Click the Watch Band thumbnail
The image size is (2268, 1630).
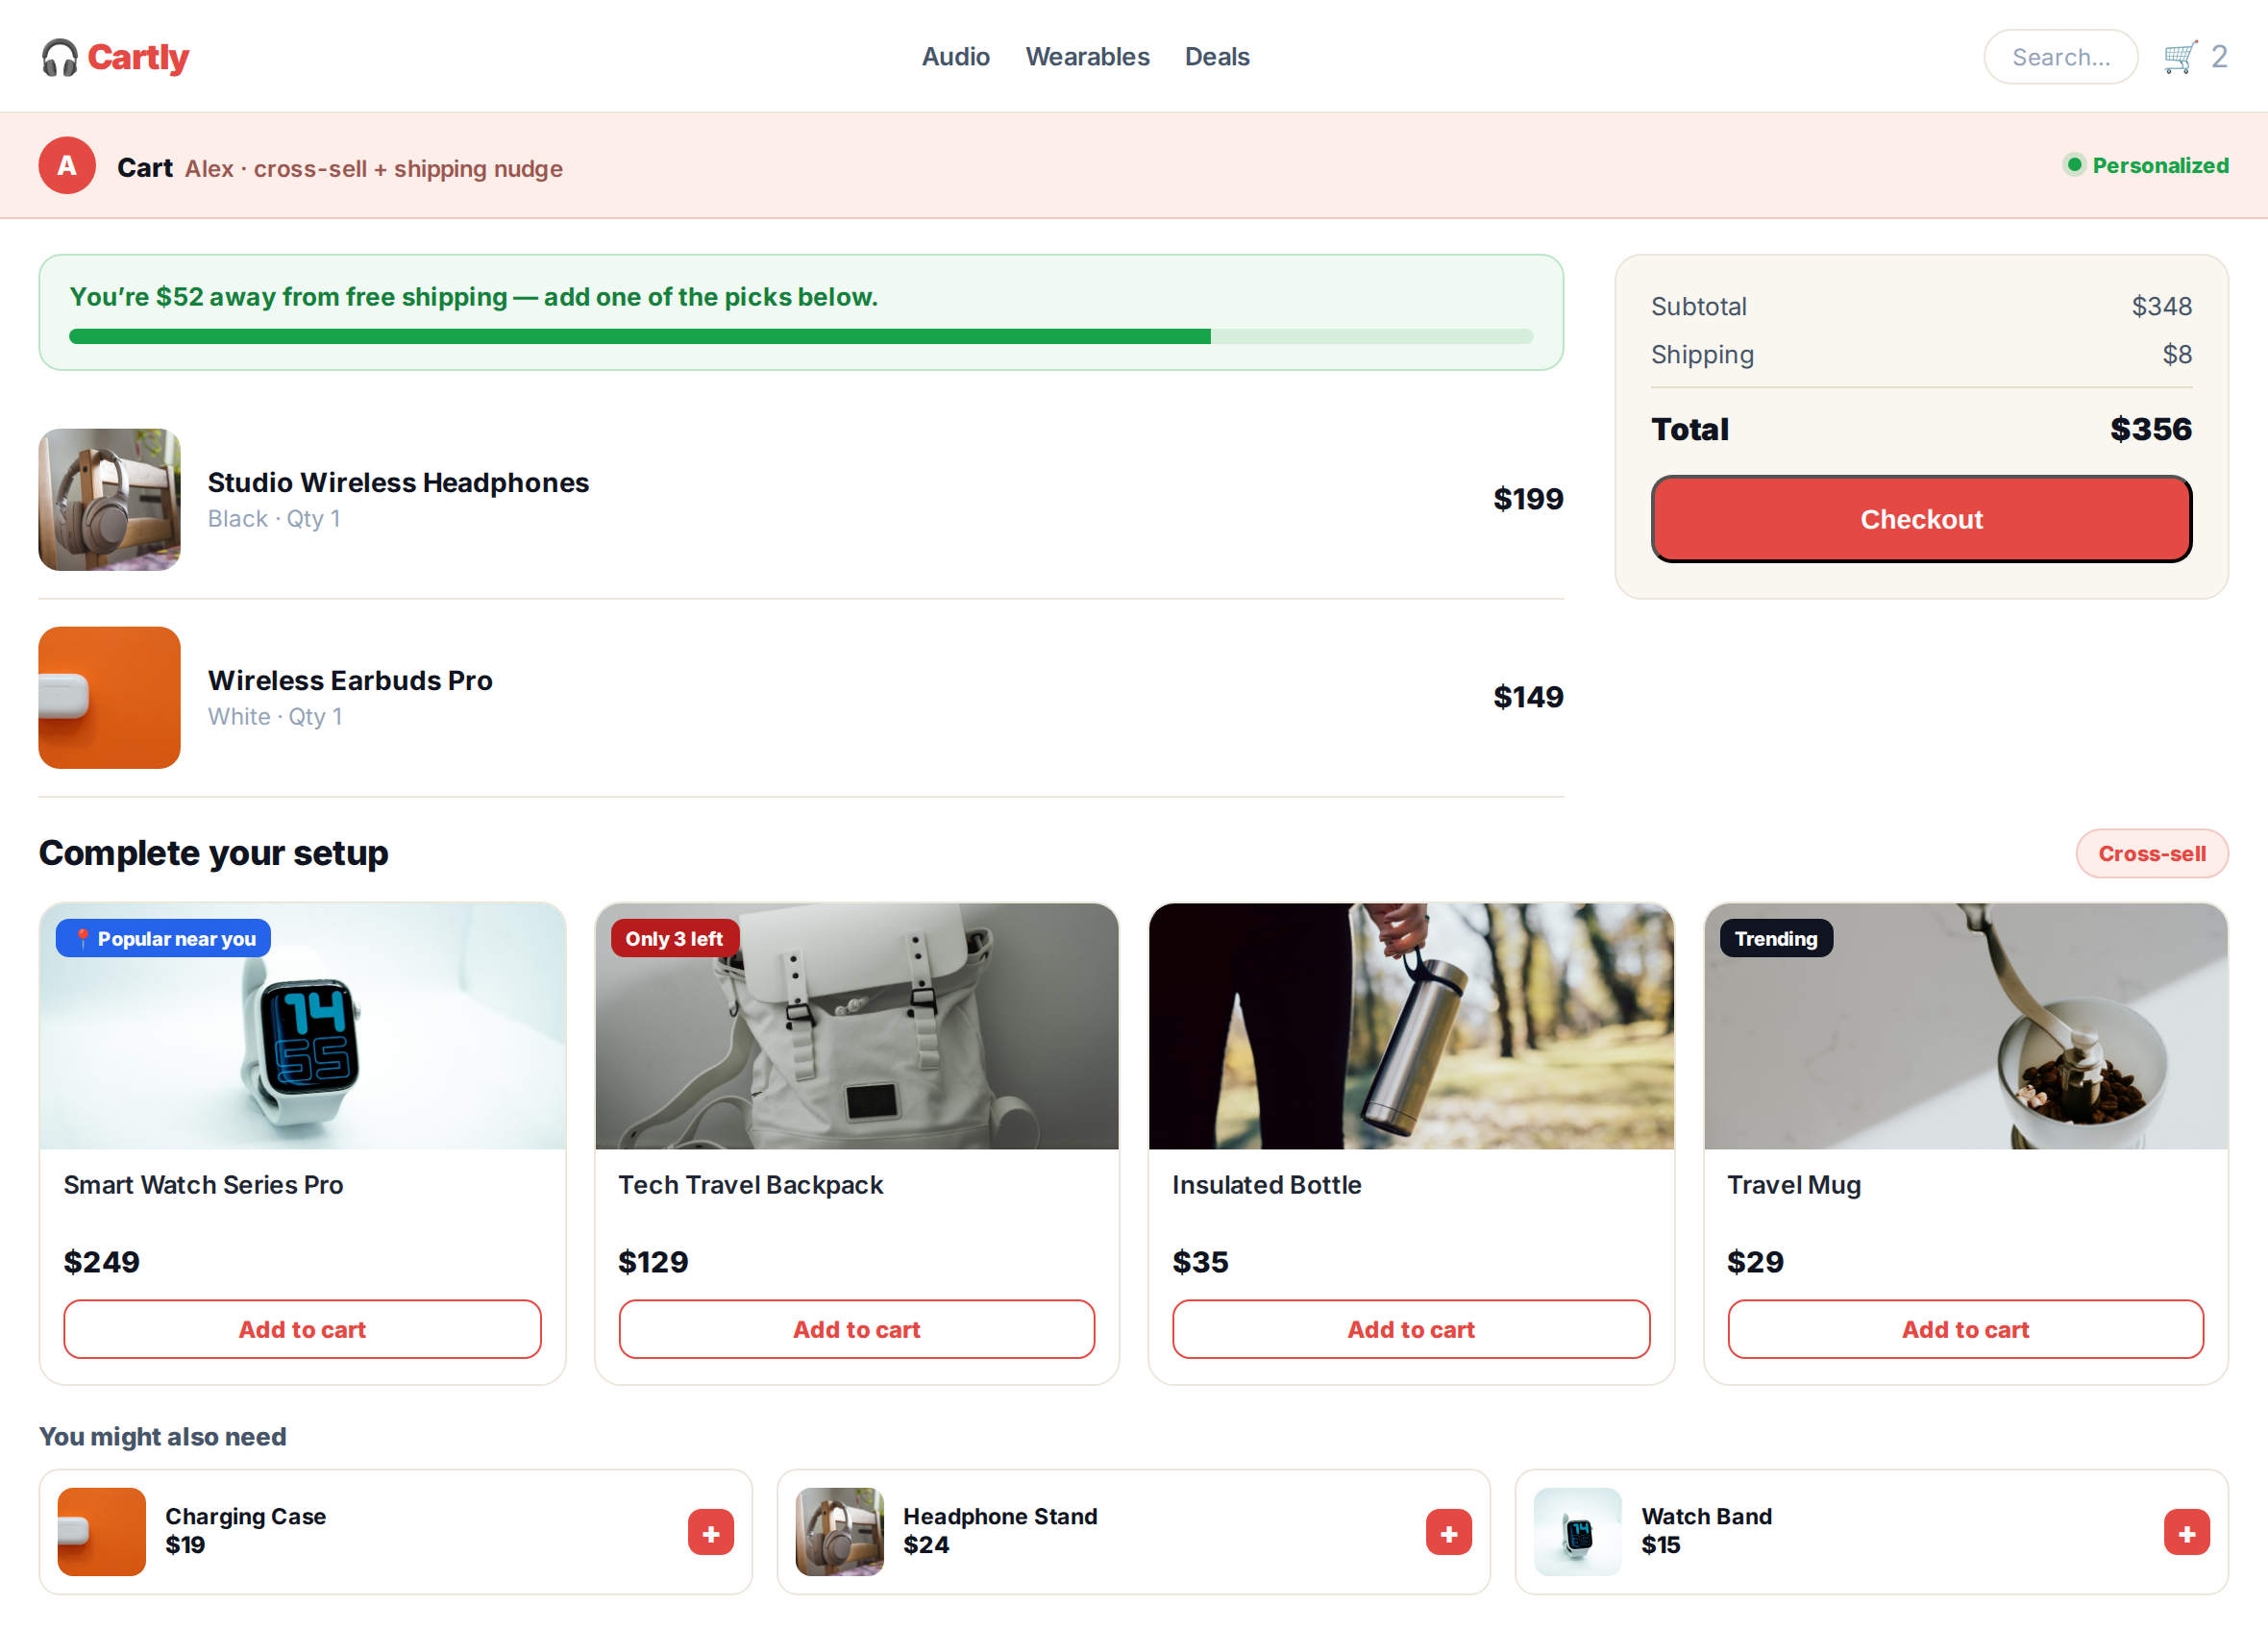point(1577,1532)
